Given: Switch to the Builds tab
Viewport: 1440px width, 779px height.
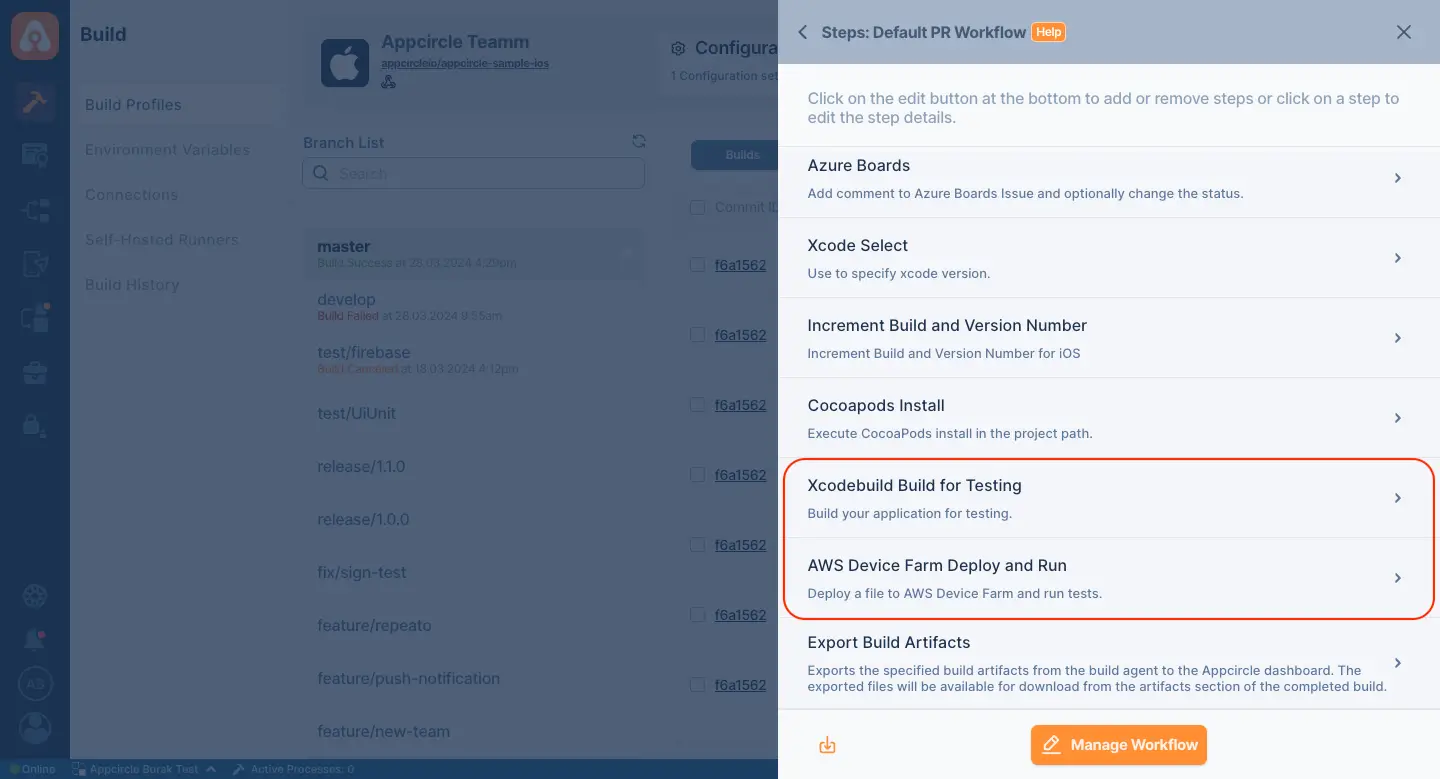Looking at the screenshot, I should [742, 155].
